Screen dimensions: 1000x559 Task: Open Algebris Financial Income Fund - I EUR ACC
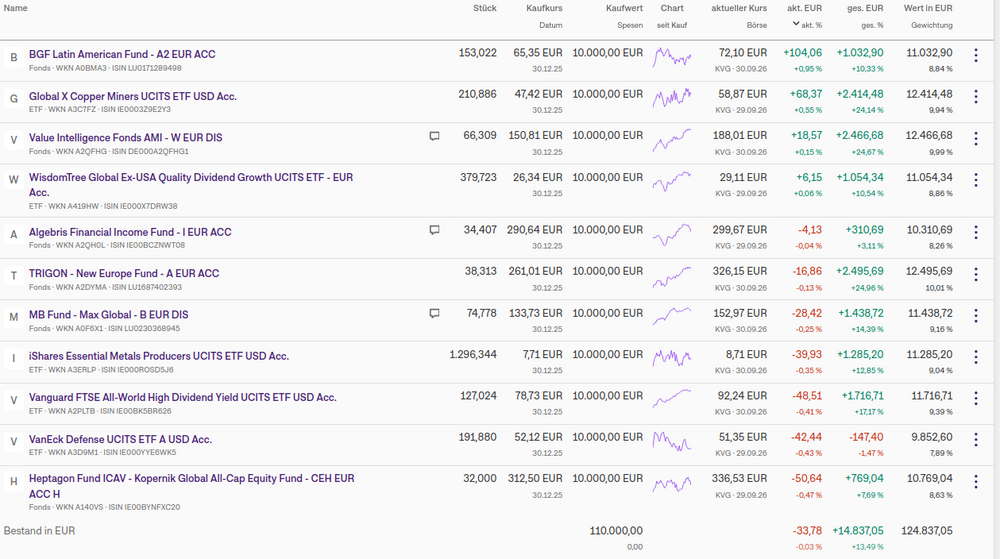click(x=130, y=232)
